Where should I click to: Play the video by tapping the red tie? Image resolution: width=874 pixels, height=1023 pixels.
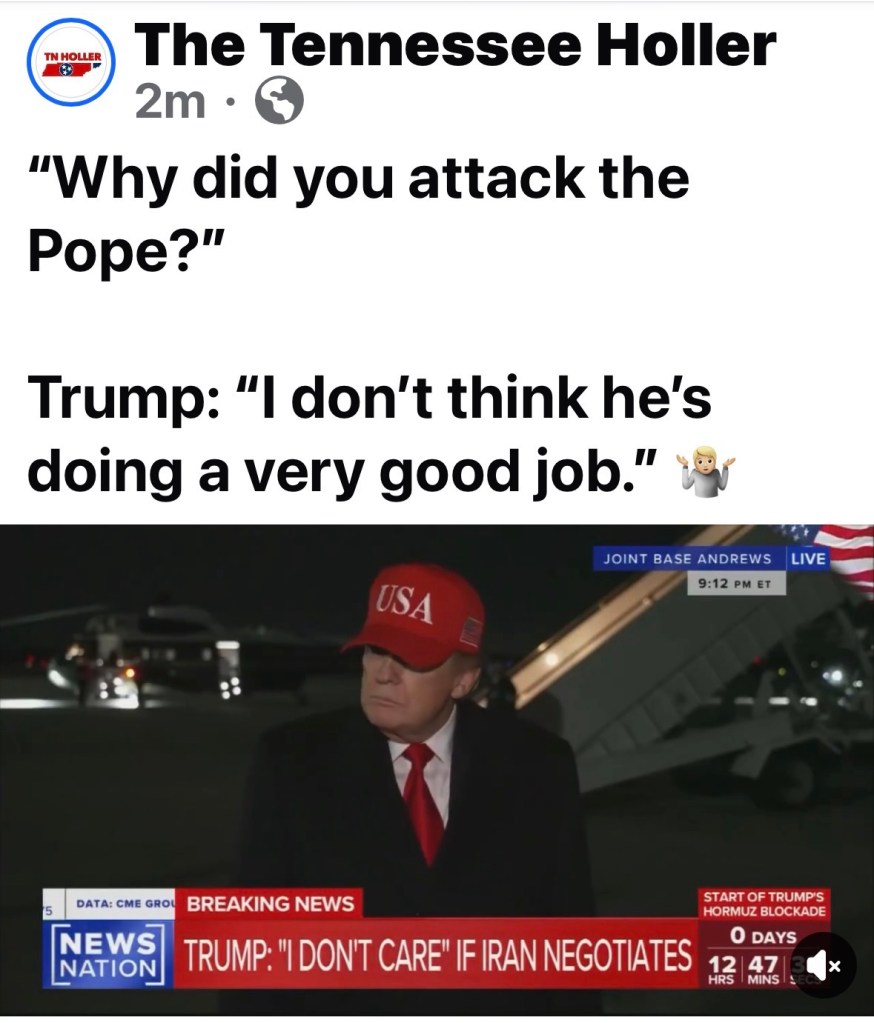tap(425, 799)
